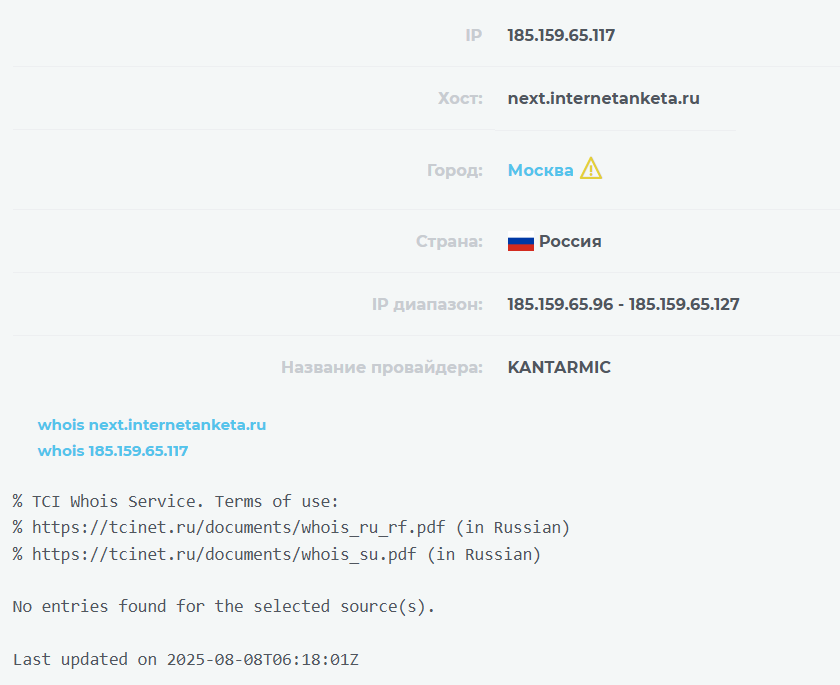Click the No entries found message text
Viewport: 840px width, 685px height.
coord(222,606)
